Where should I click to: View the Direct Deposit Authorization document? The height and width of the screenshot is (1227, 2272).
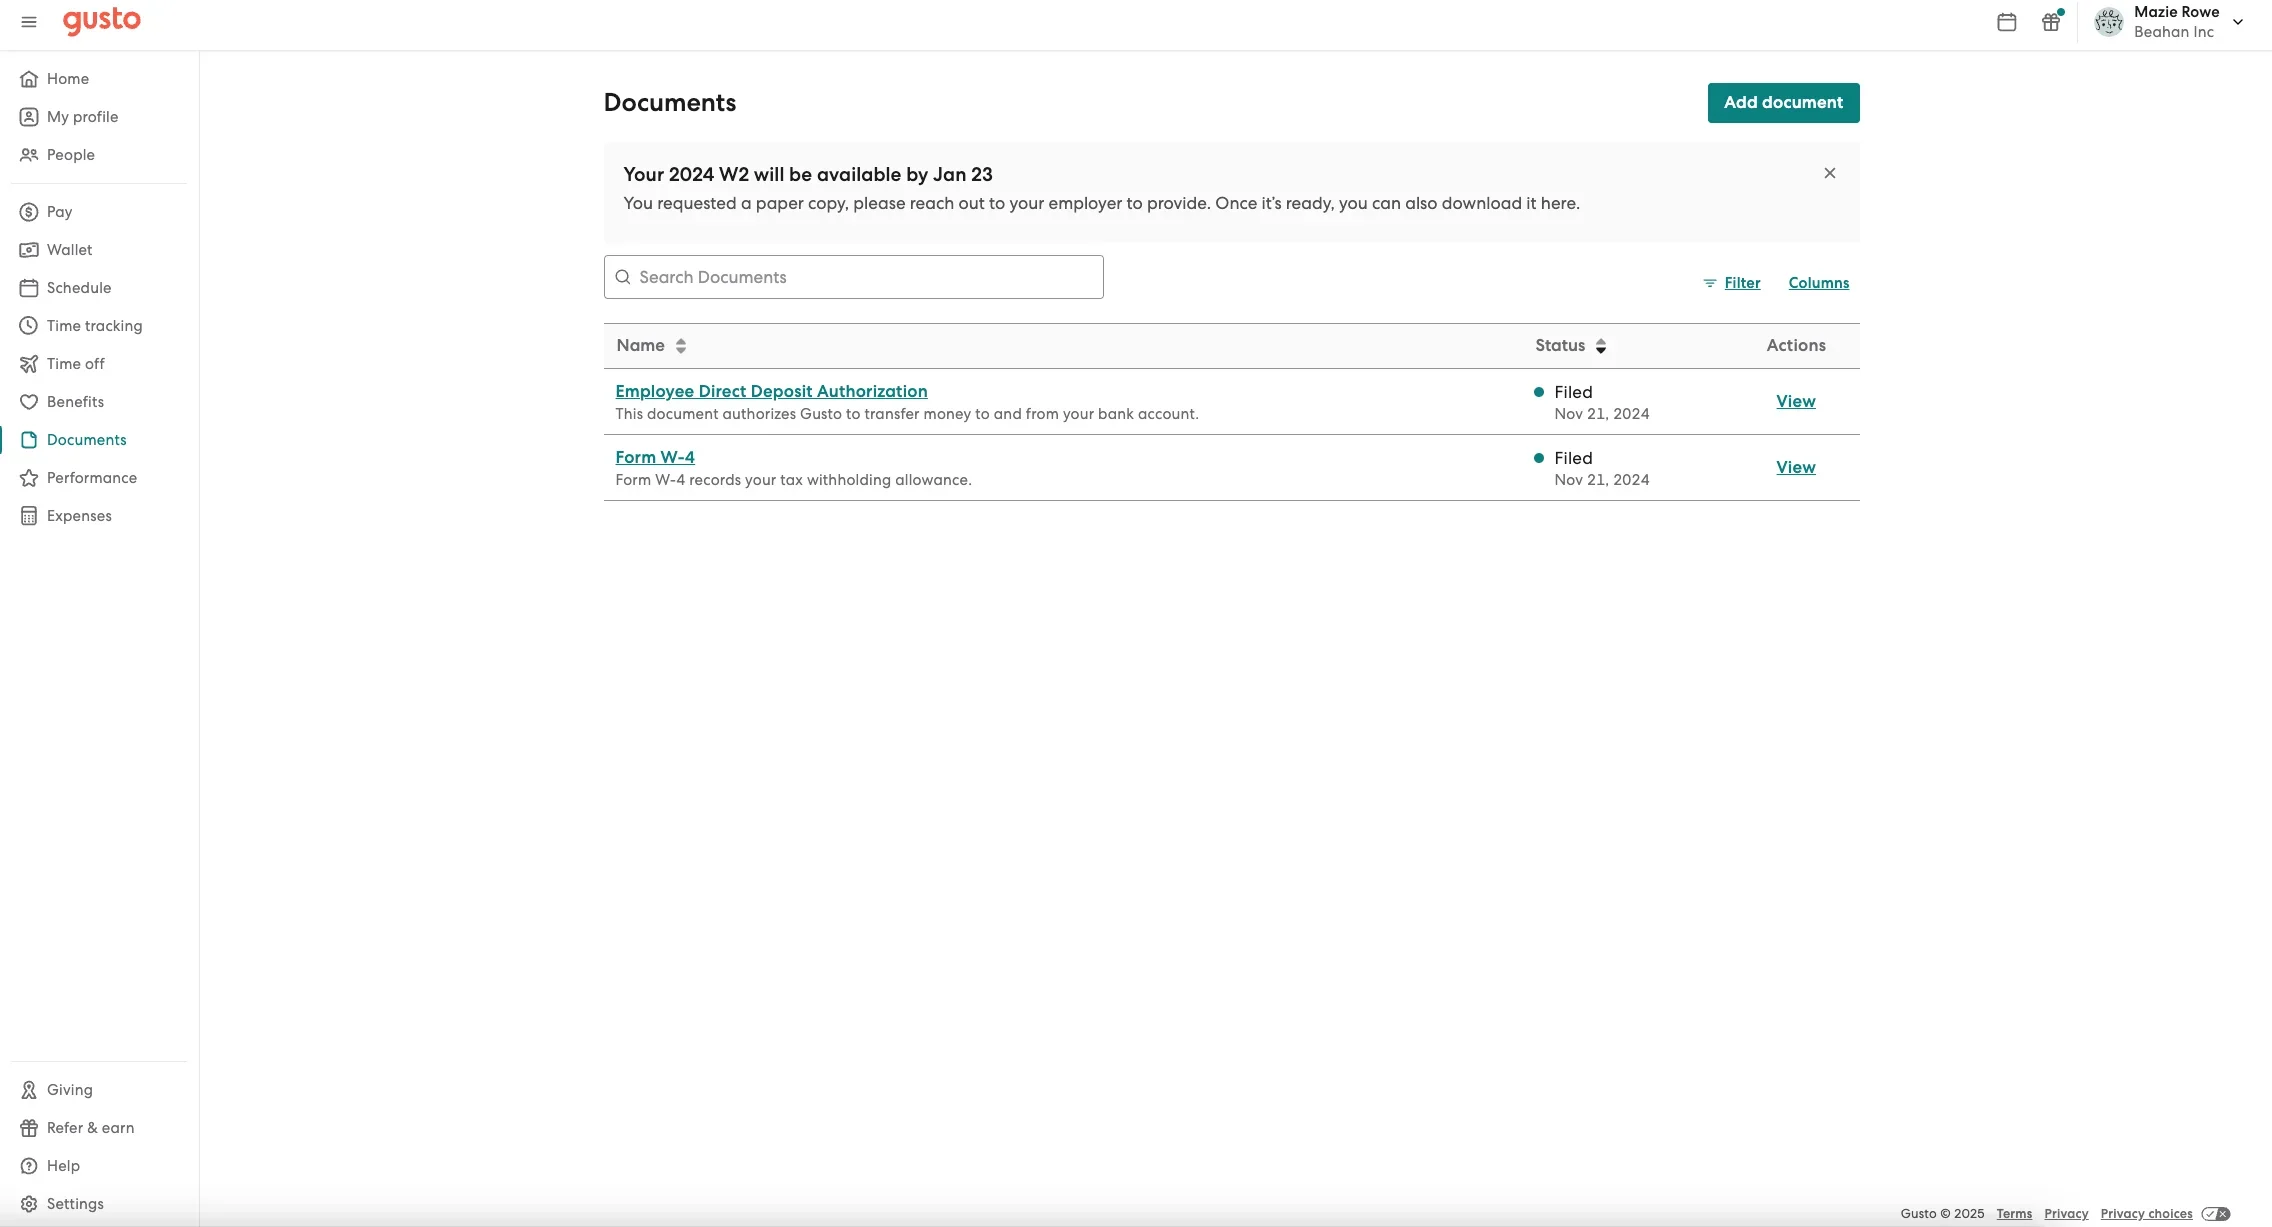click(x=1795, y=401)
